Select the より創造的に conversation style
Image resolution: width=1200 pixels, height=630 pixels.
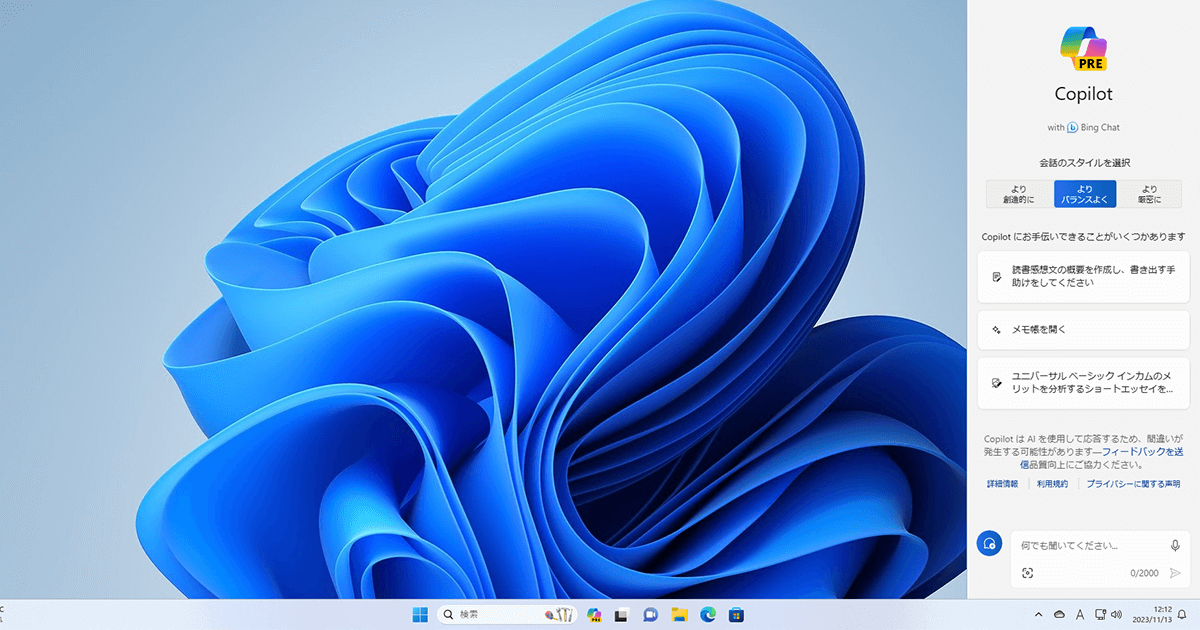[1018, 194]
